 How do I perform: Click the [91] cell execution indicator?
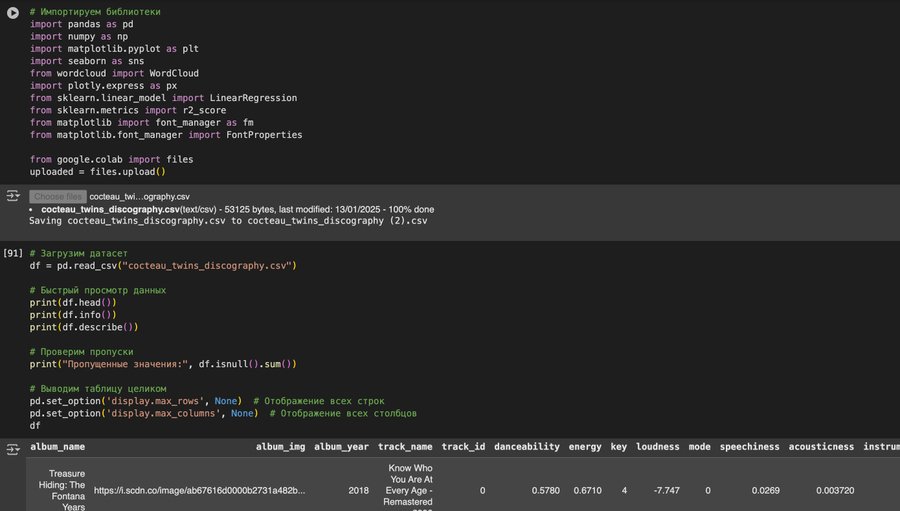(x=13, y=254)
